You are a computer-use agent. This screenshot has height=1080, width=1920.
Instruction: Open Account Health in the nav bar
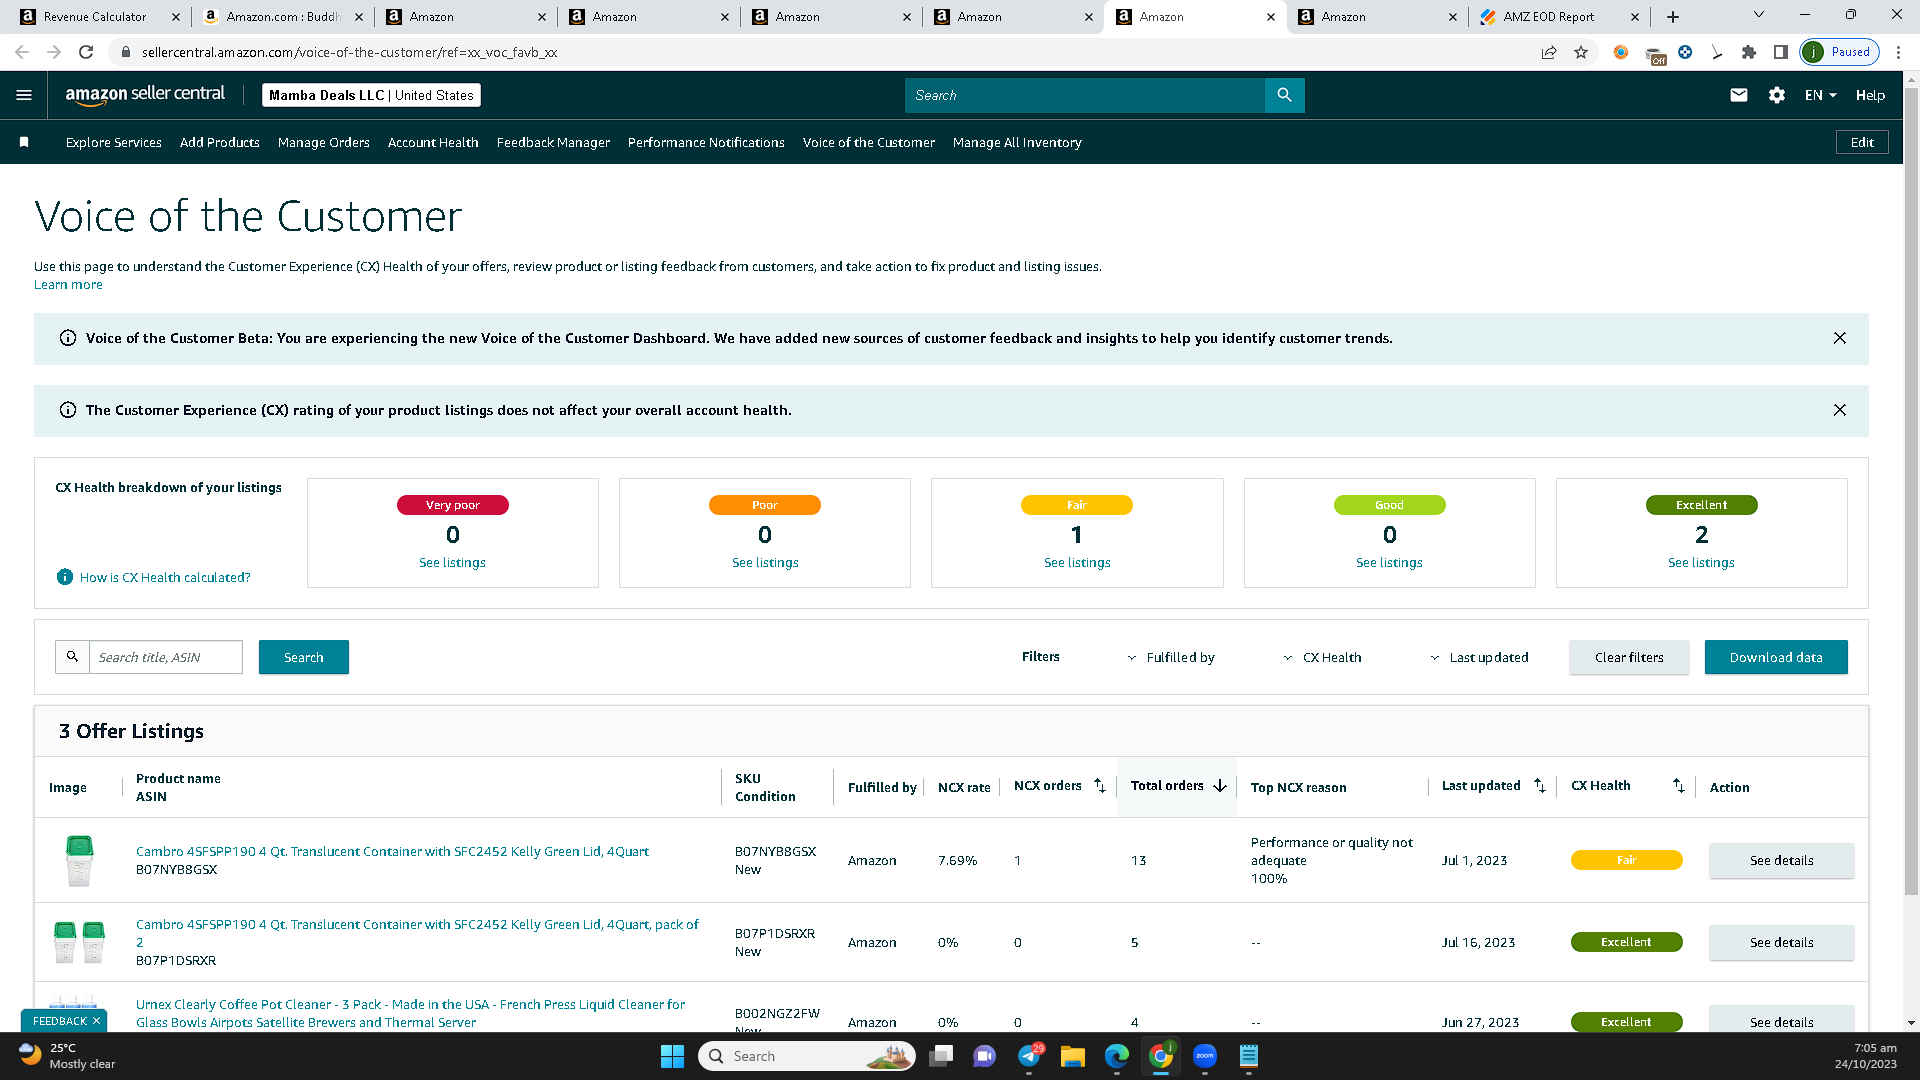coord(433,142)
